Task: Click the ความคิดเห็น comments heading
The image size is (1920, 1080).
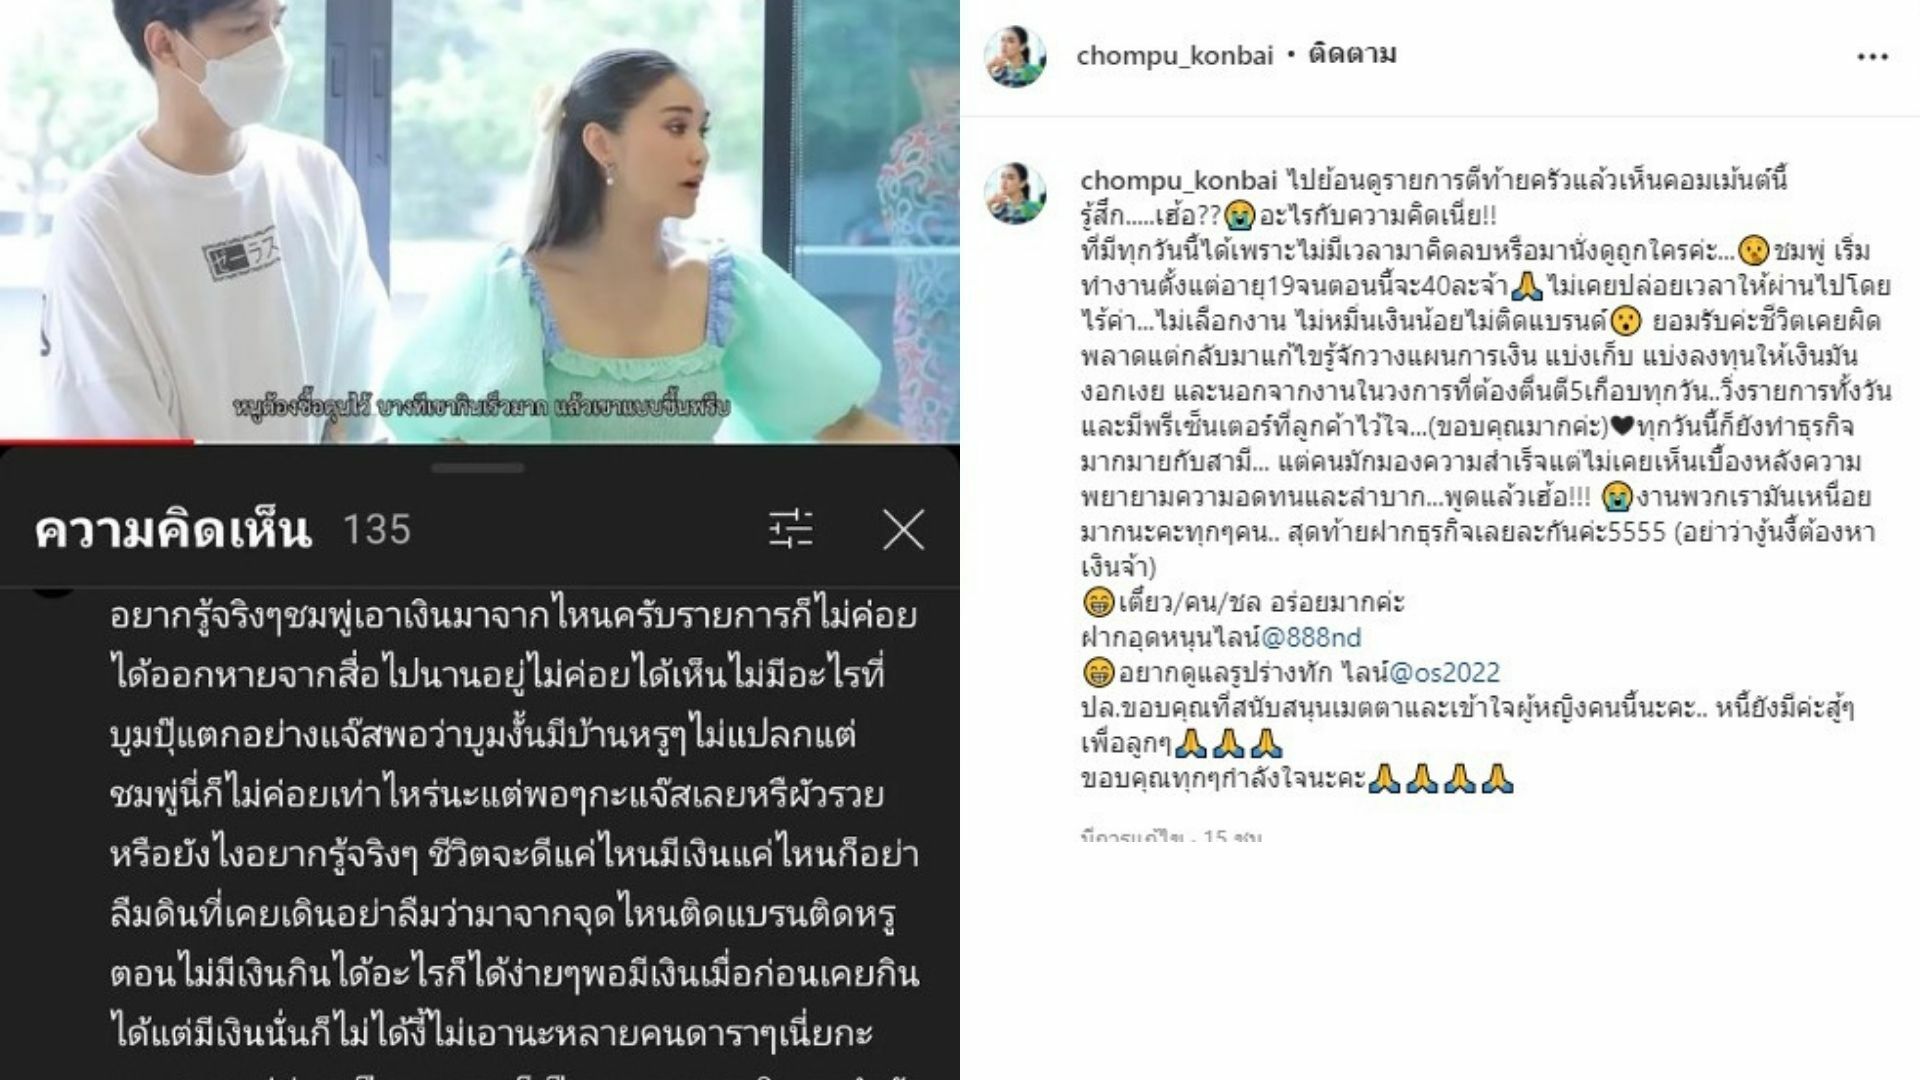Action: click(x=173, y=530)
